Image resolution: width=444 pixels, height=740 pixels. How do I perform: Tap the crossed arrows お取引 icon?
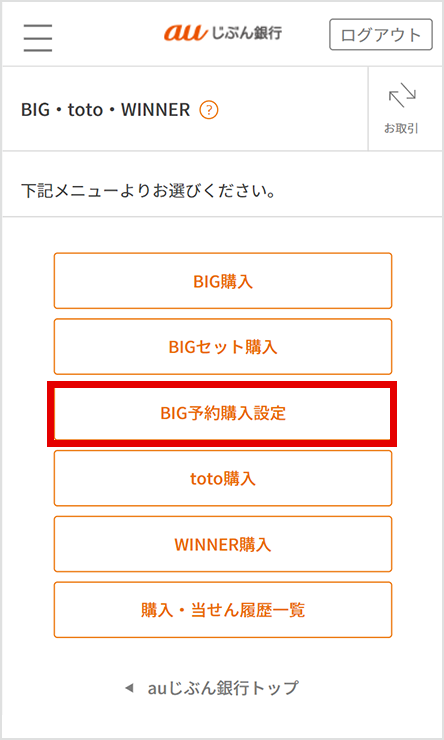(x=402, y=95)
